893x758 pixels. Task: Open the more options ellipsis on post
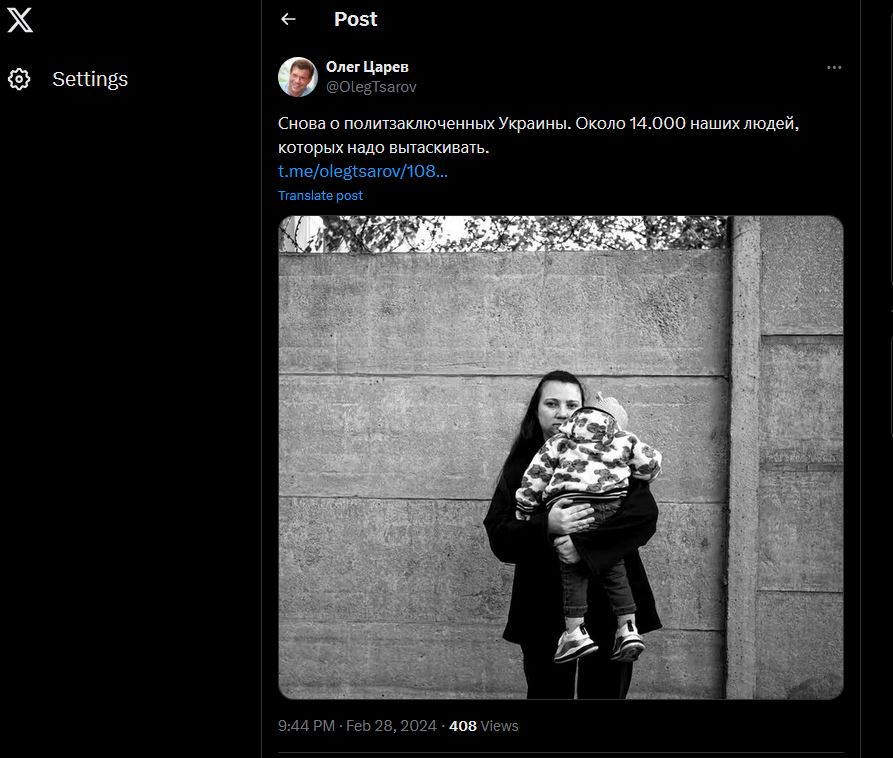tap(834, 68)
